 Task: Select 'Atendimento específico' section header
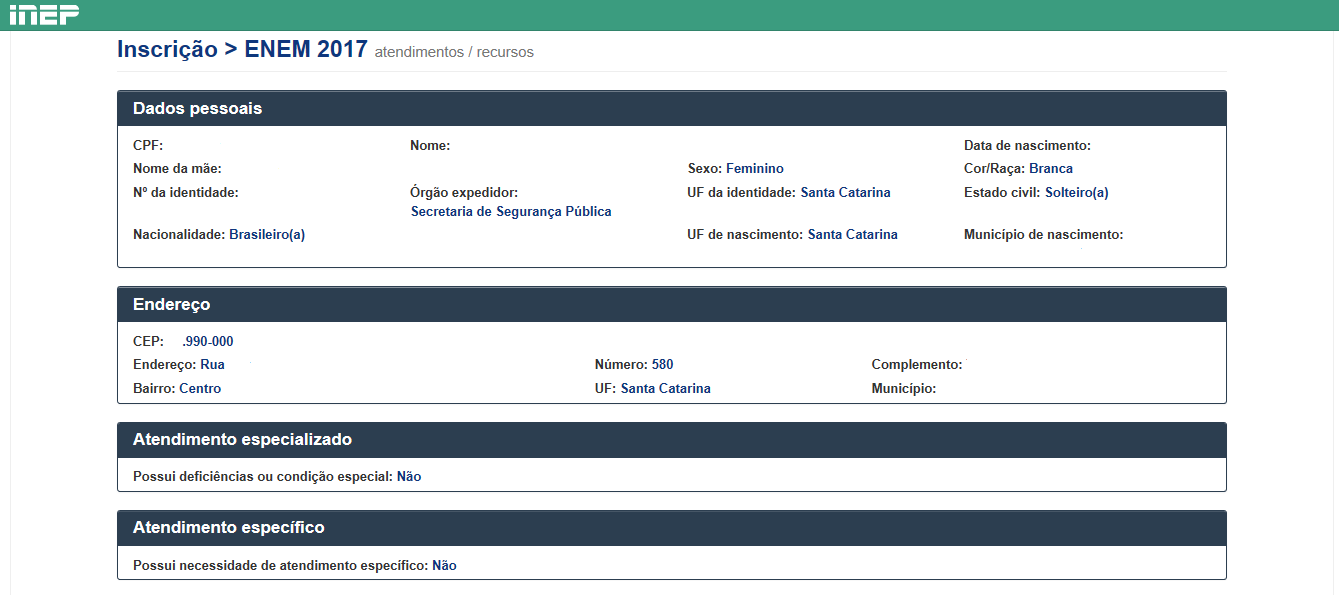pos(672,528)
